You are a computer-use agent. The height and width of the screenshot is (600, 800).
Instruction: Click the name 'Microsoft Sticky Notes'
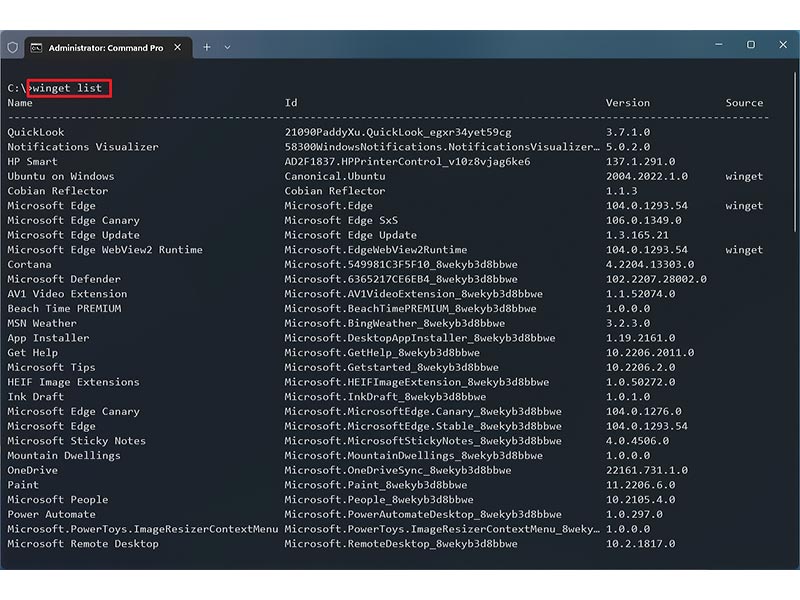[77, 441]
